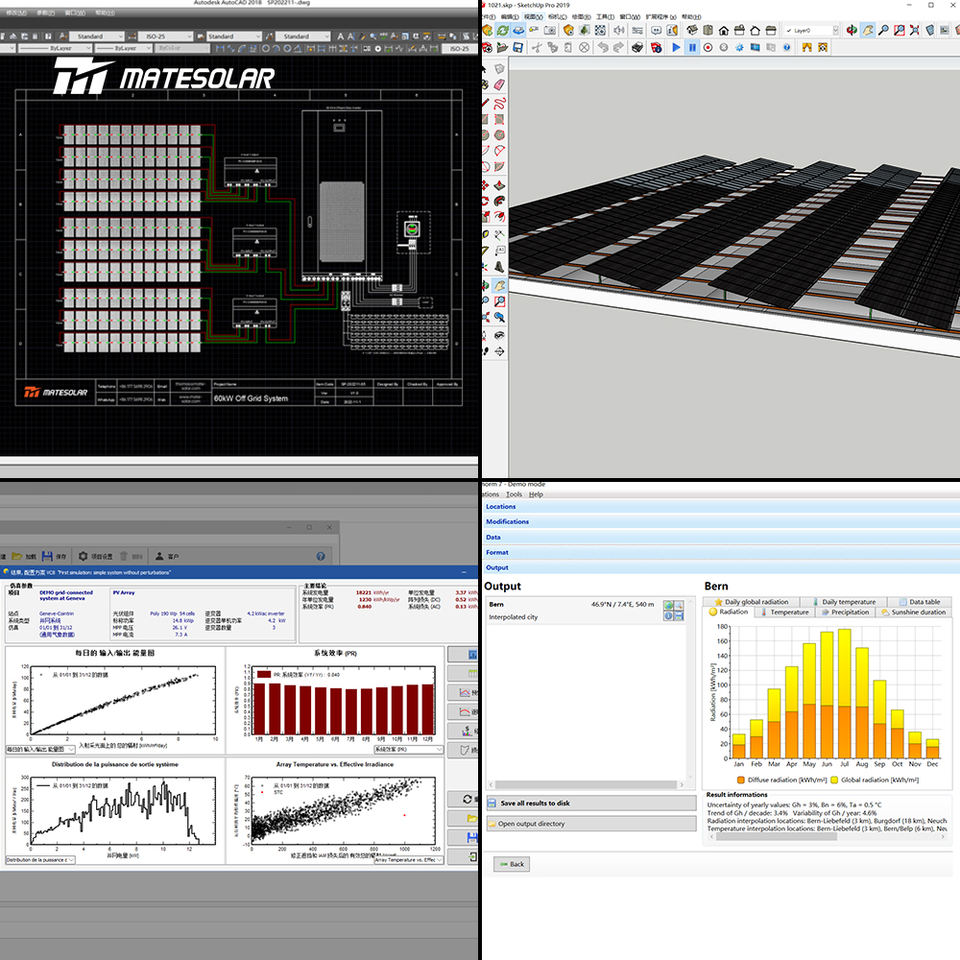Click the Back button
The image size is (960, 960).
point(511,864)
